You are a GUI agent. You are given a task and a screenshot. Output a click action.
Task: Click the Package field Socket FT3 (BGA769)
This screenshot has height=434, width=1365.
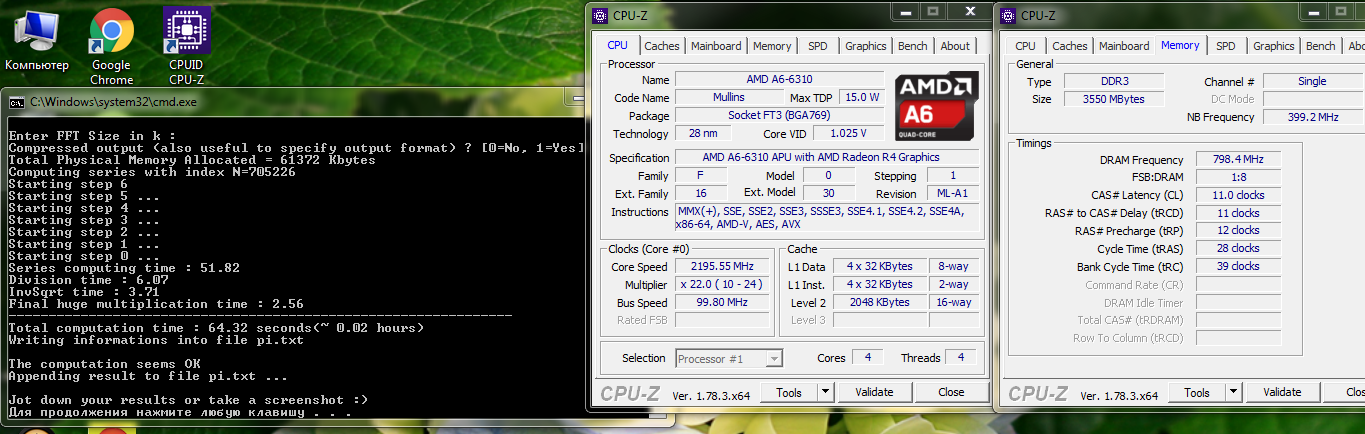tap(780, 115)
